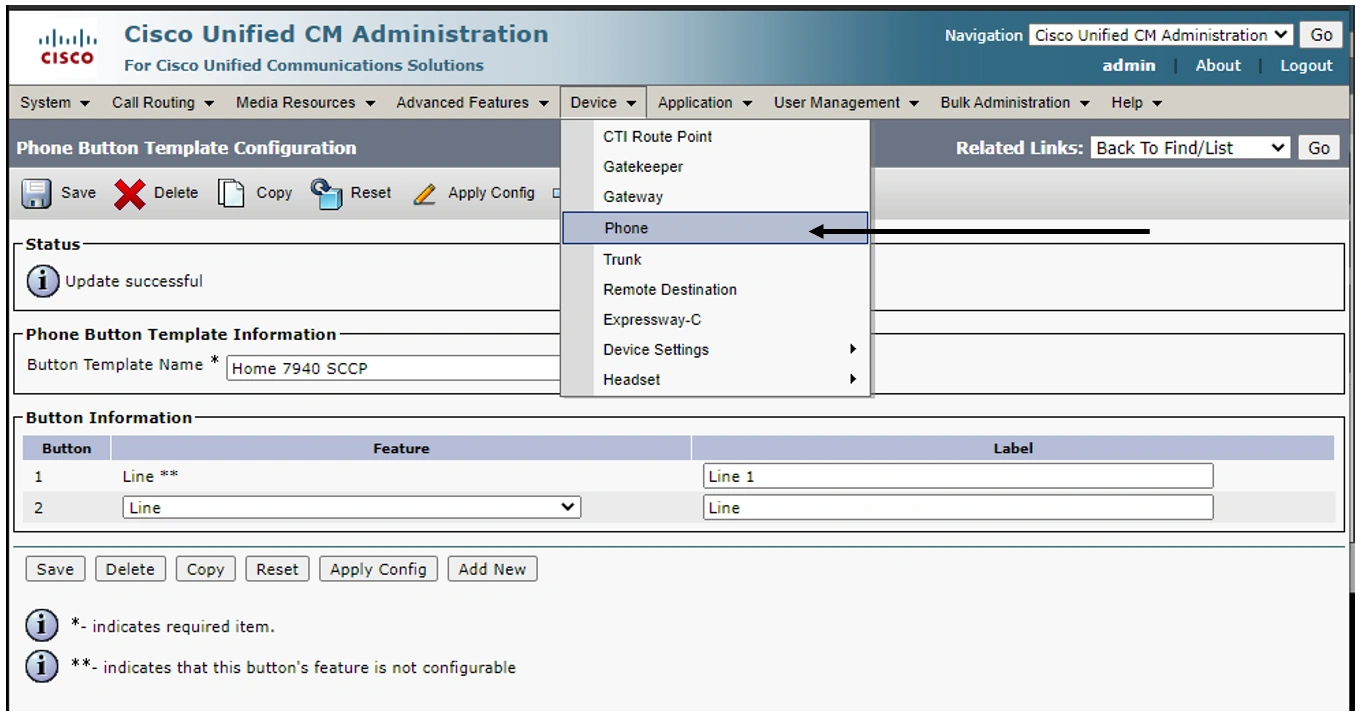Click the Line 1 label field

[958, 476]
